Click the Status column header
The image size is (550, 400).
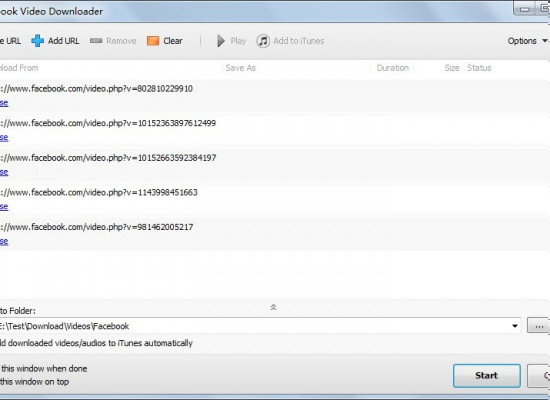pos(479,68)
